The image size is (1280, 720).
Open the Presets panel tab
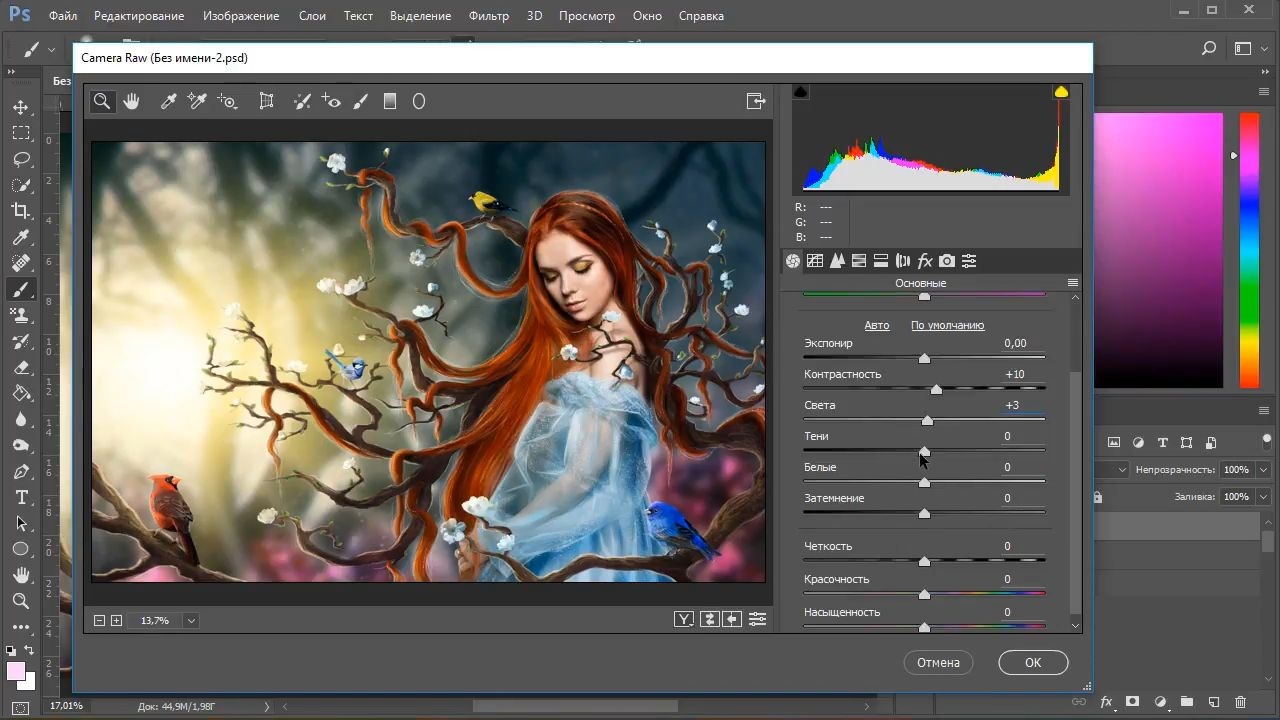click(969, 261)
